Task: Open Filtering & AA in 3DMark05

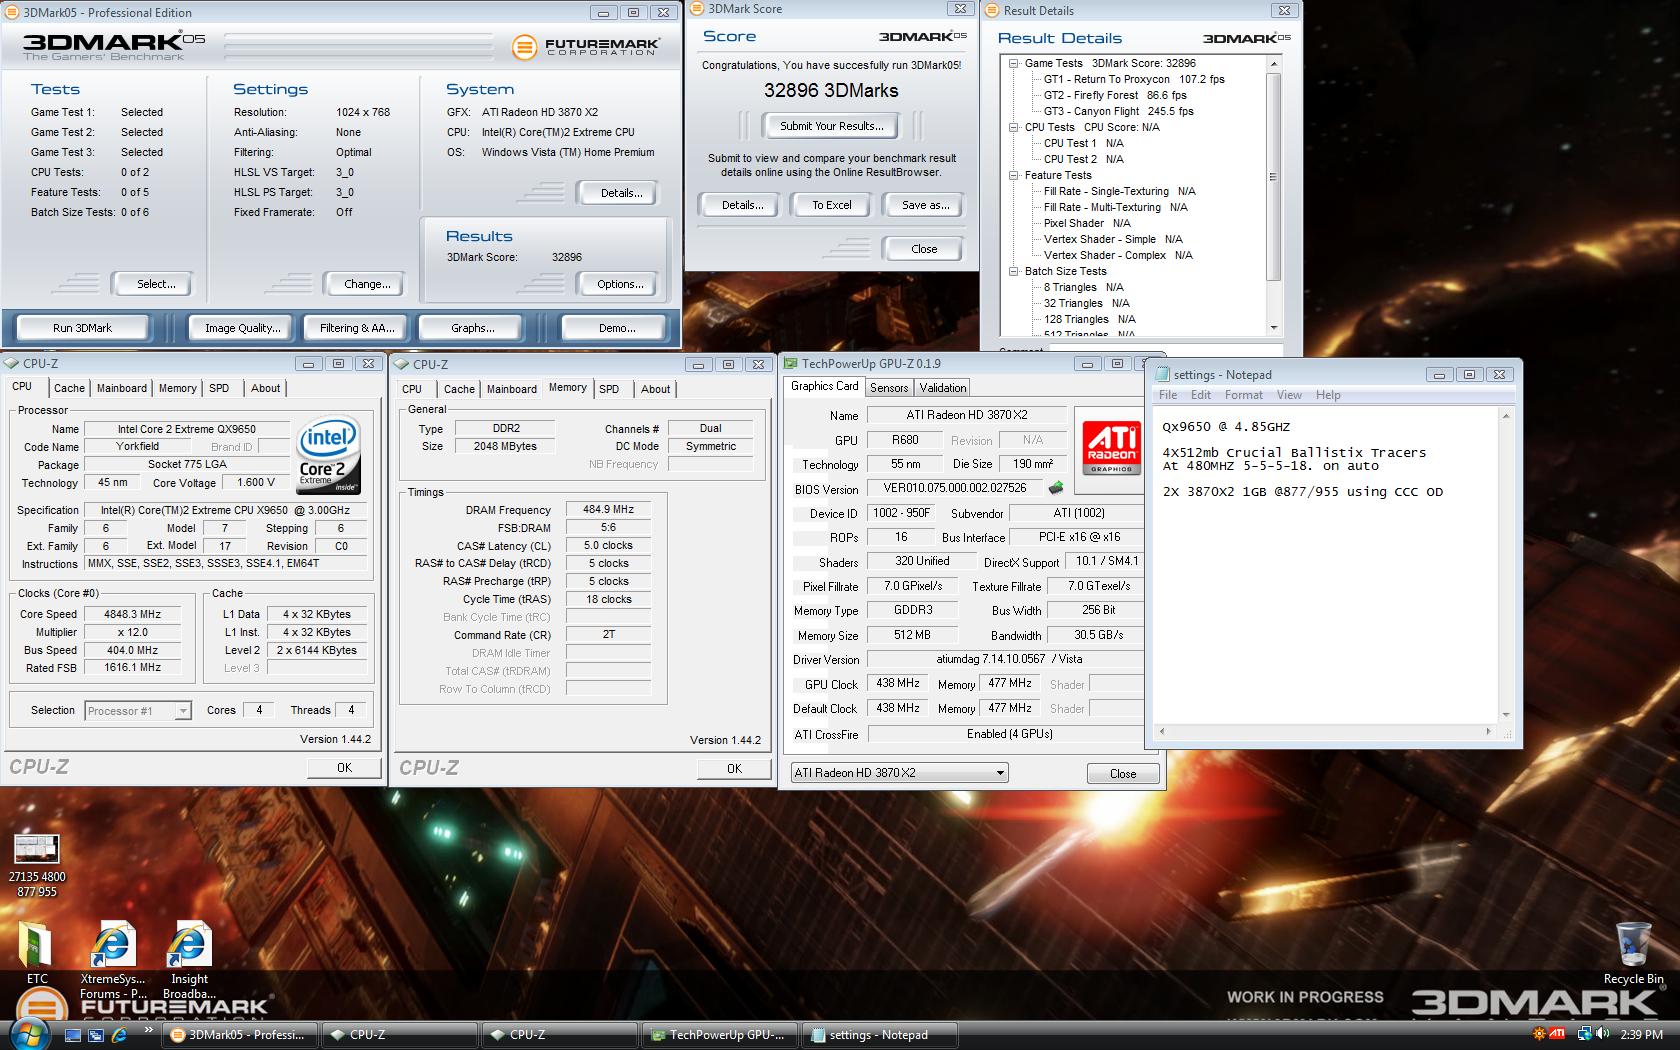Action: [357, 328]
